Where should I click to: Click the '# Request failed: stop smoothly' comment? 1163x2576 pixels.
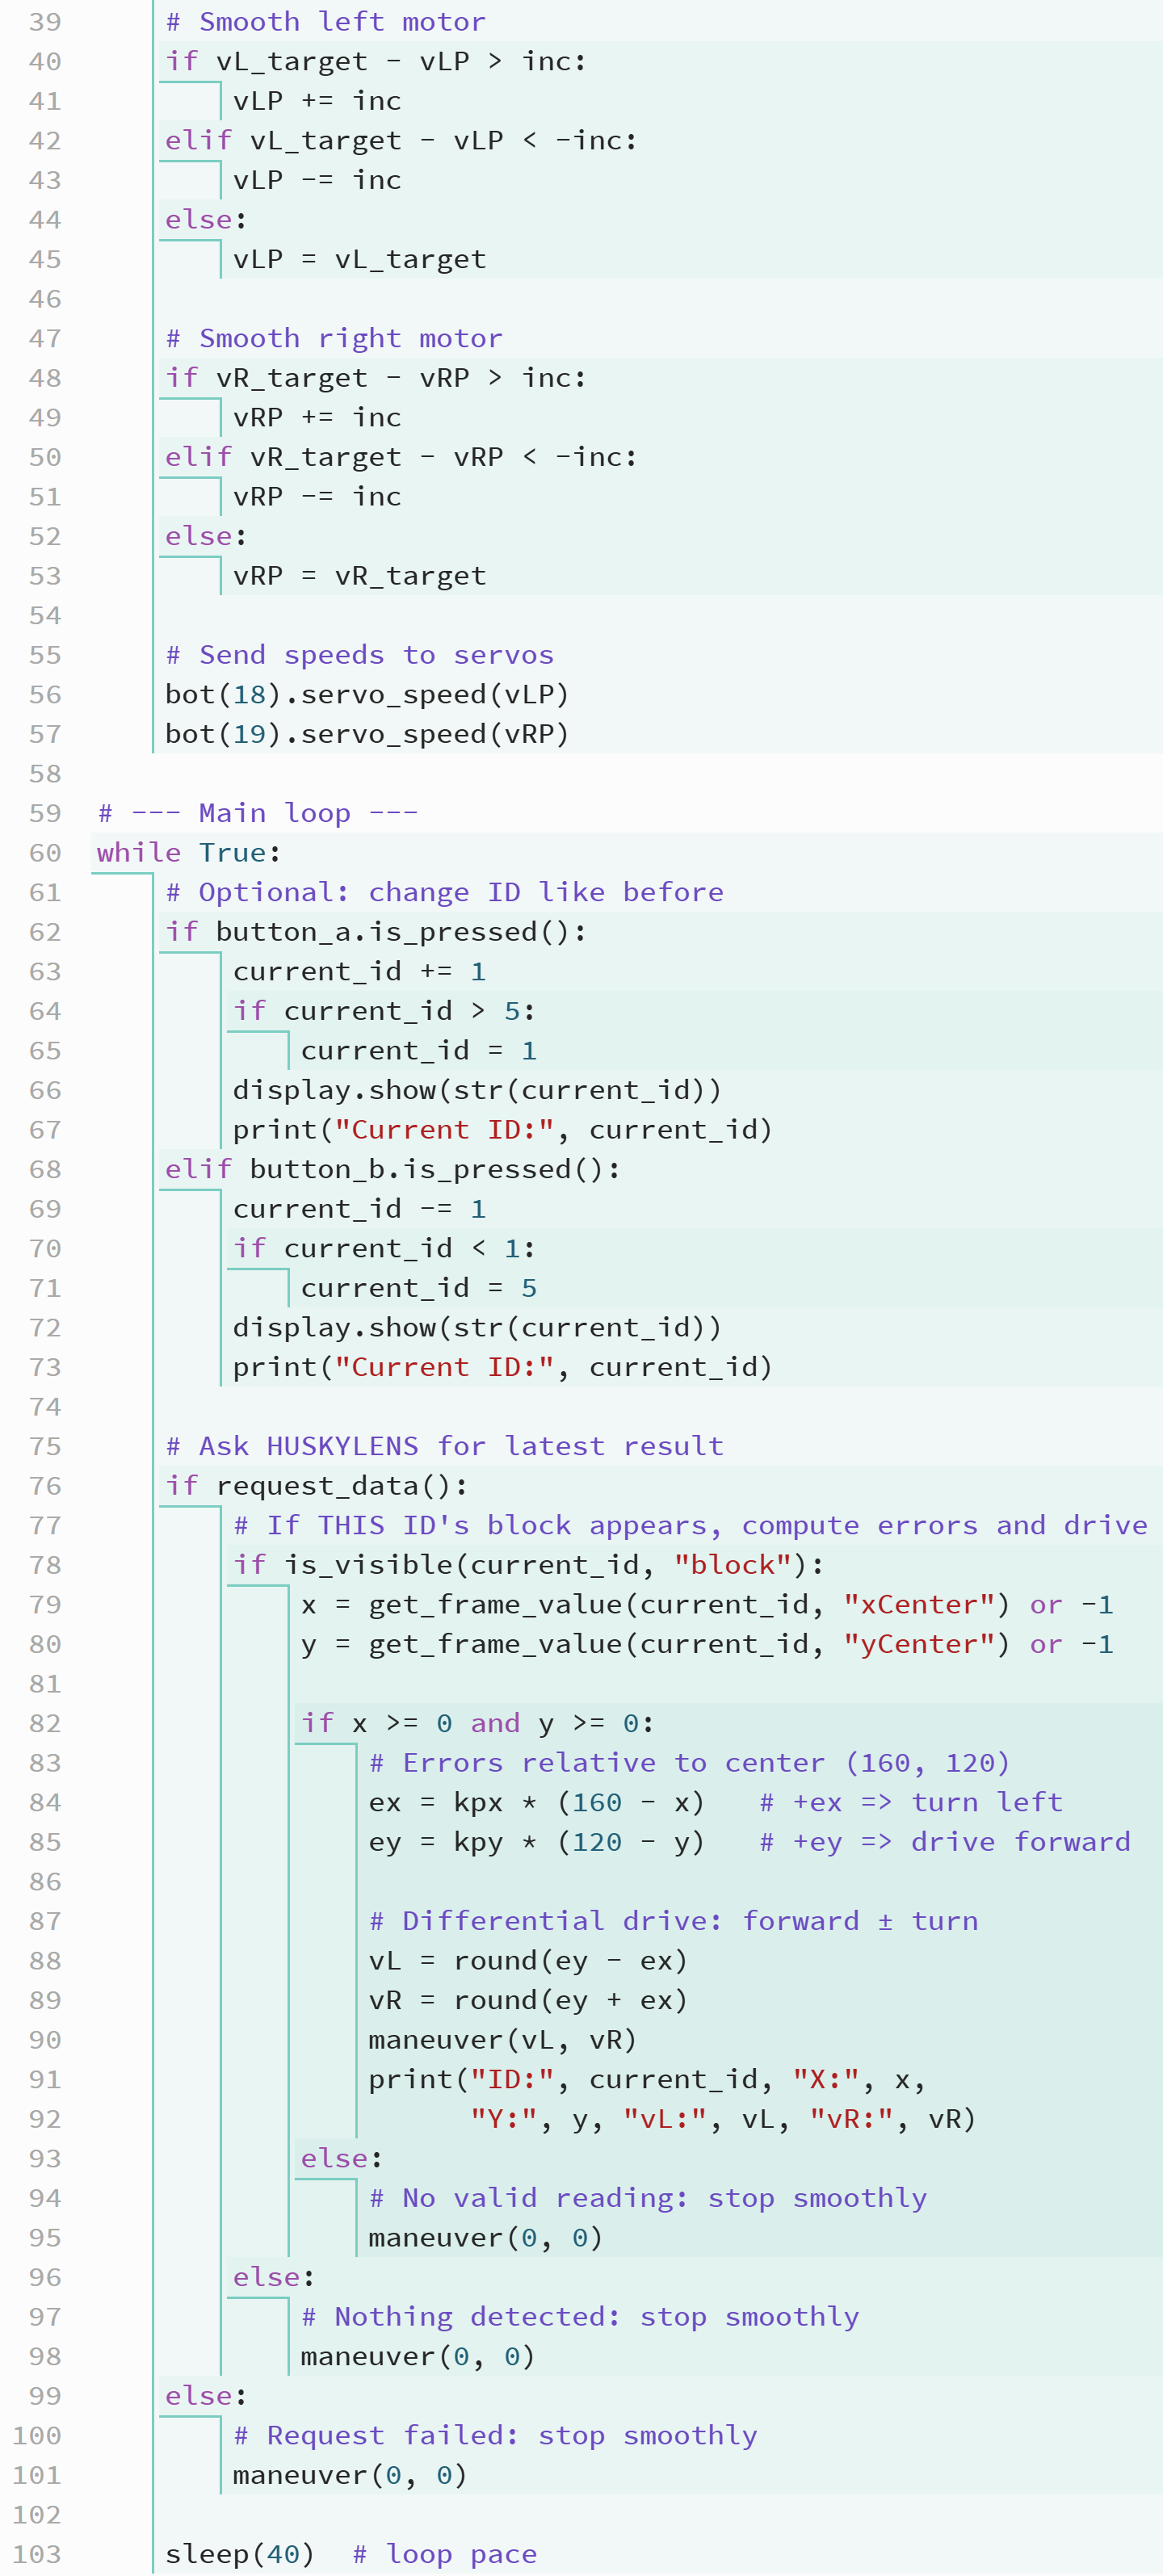click(x=495, y=2435)
